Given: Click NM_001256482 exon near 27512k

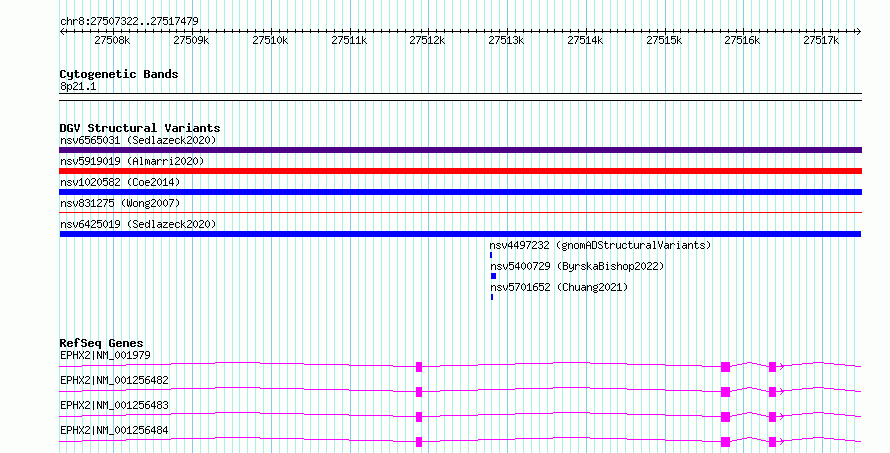Looking at the screenshot, I should click(419, 392).
